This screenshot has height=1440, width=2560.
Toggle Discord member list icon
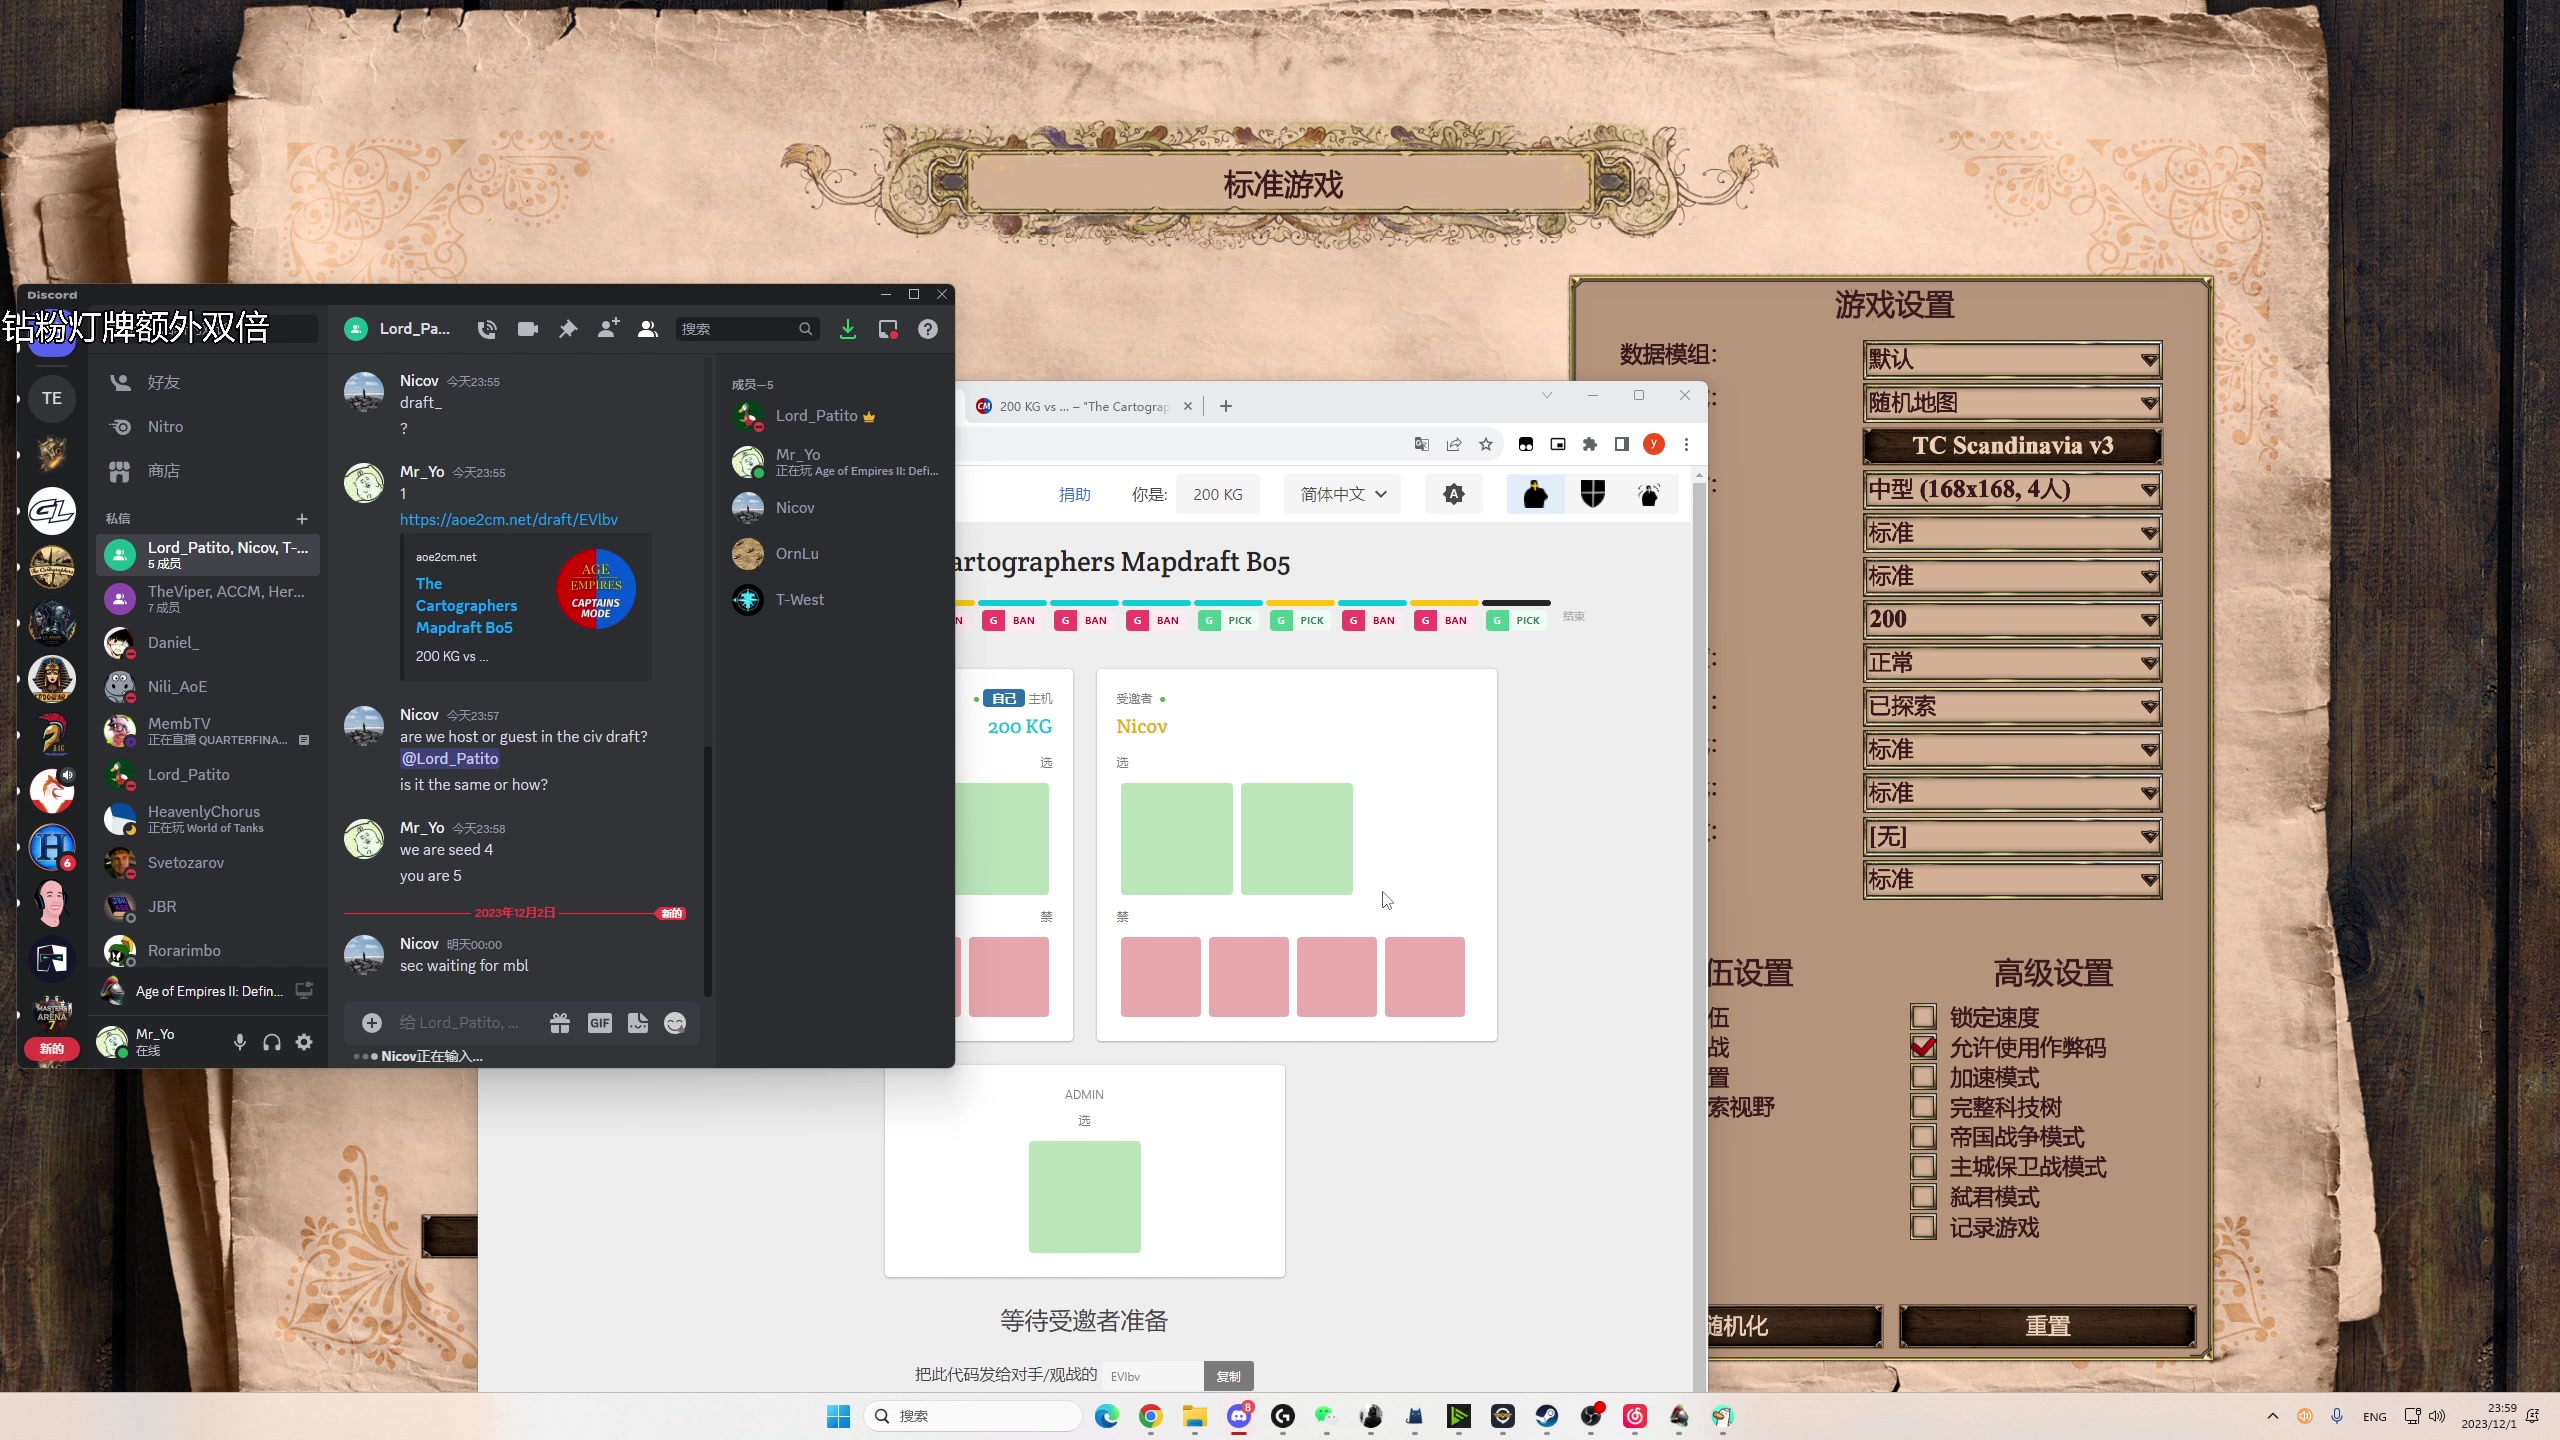(x=648, y=329)
